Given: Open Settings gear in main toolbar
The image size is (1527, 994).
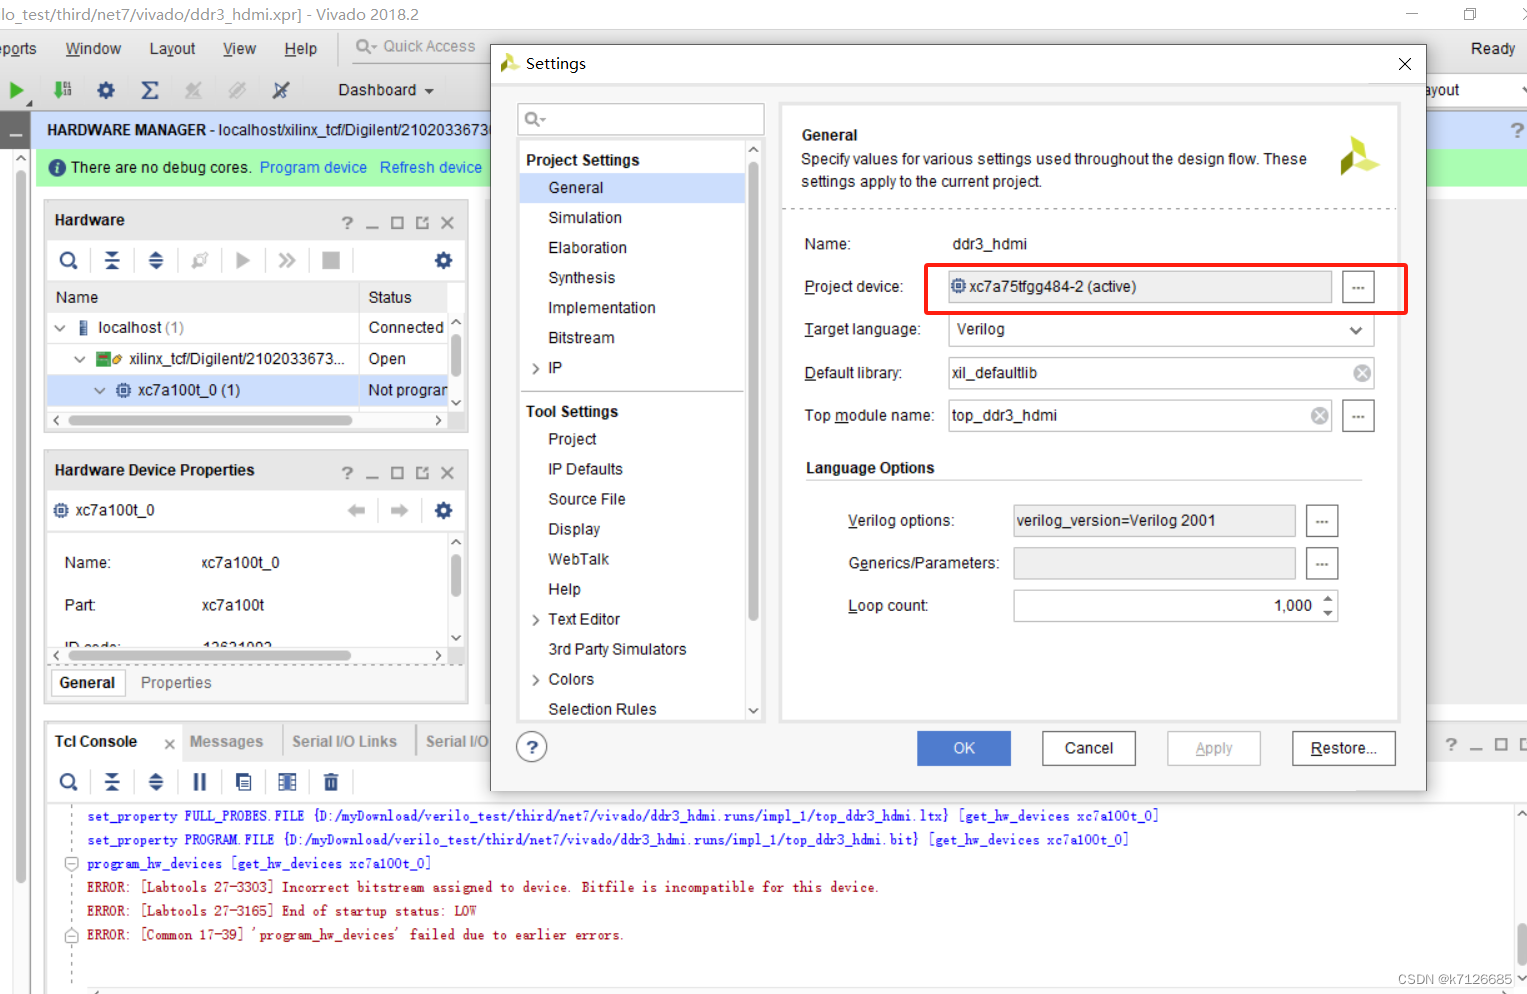Looking at the screenshot, I should tap(105, 90).
